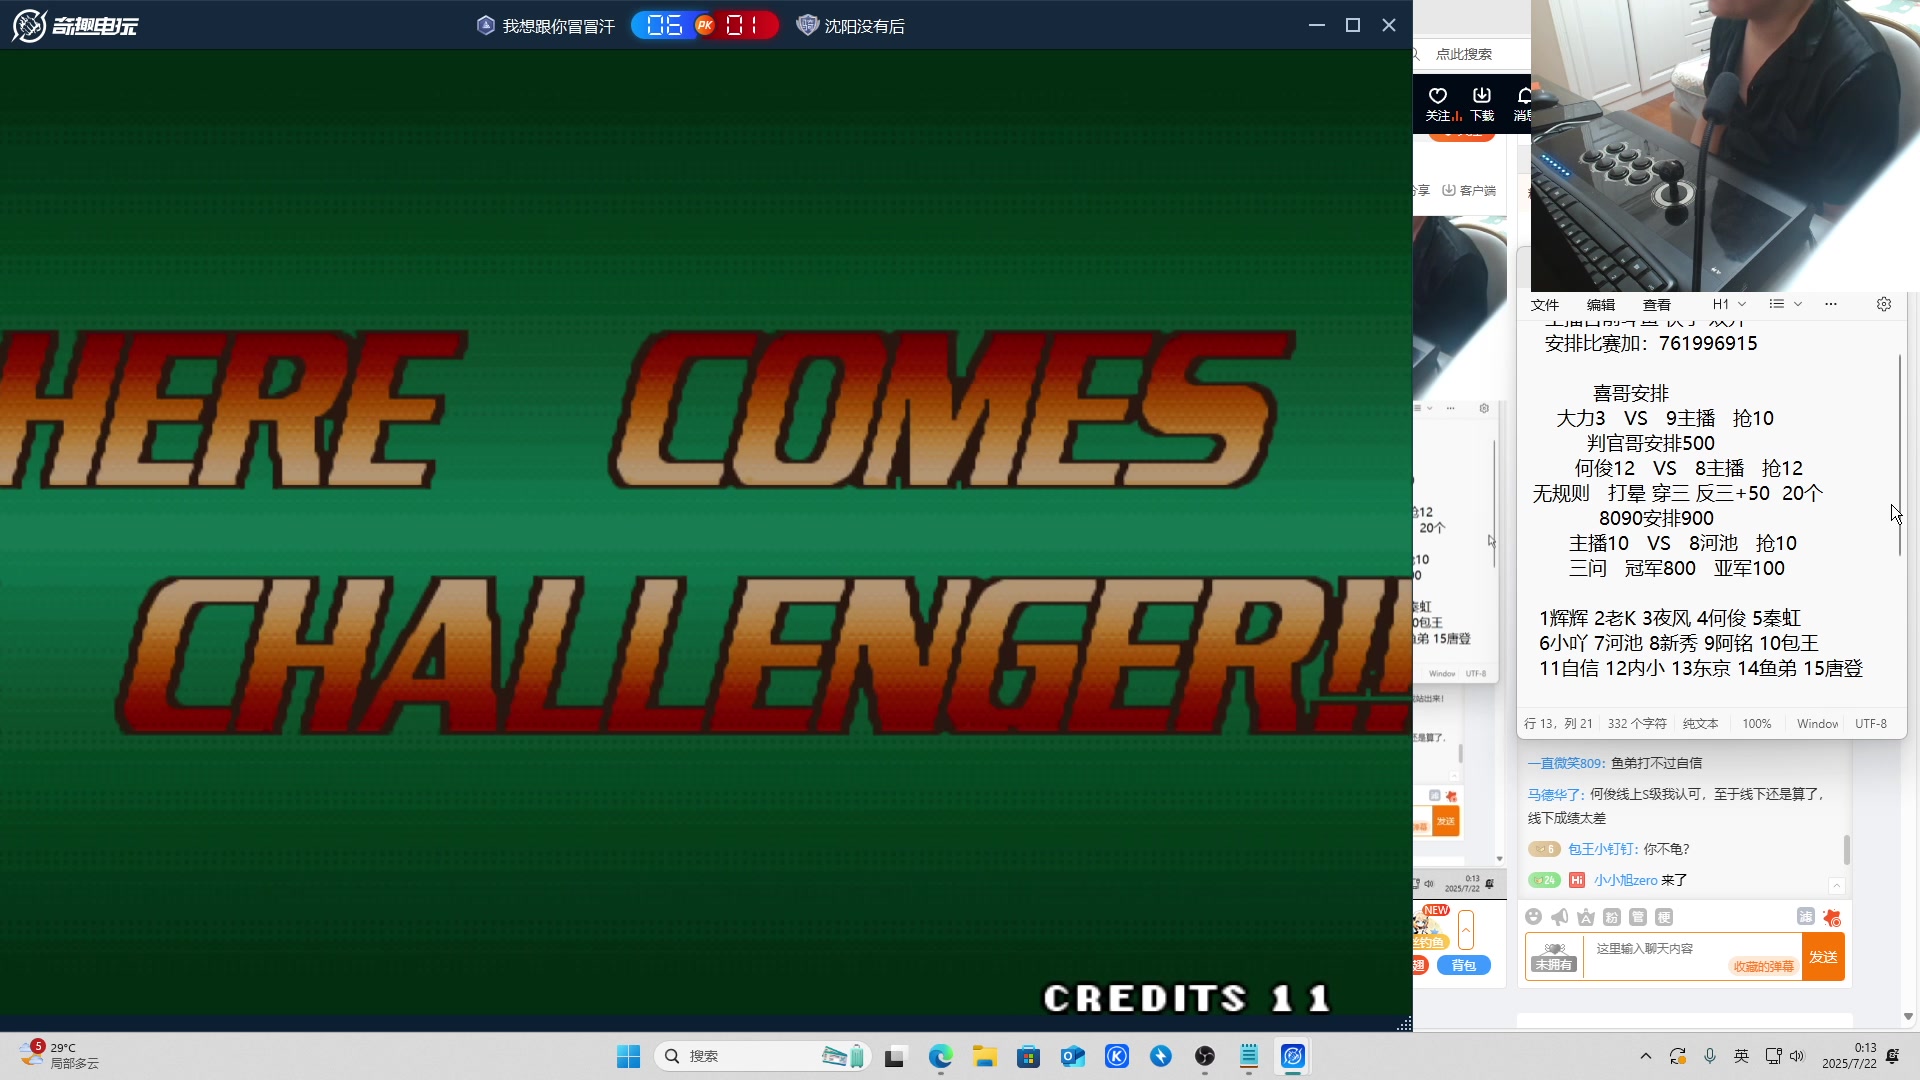Viewport: 1920px width, 1080px height.
Task: Click the crown A text style icon
Action: tap(1586, 917)
